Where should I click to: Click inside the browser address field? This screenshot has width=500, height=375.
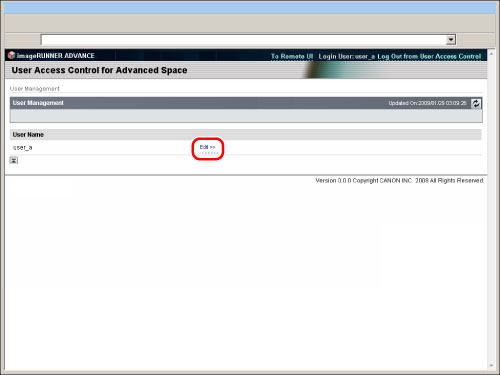(243, 40)
